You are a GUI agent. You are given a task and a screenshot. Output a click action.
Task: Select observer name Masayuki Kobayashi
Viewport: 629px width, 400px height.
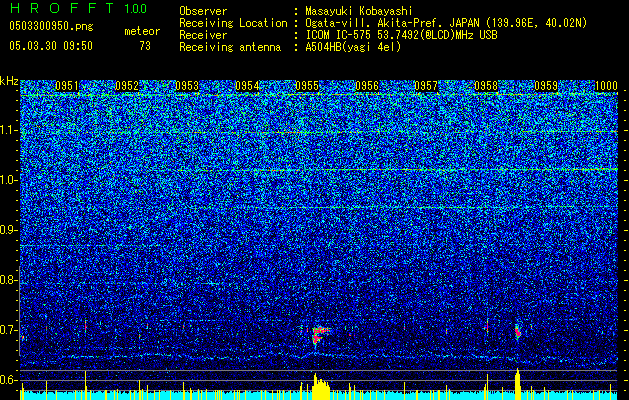(x=359, y=11)
